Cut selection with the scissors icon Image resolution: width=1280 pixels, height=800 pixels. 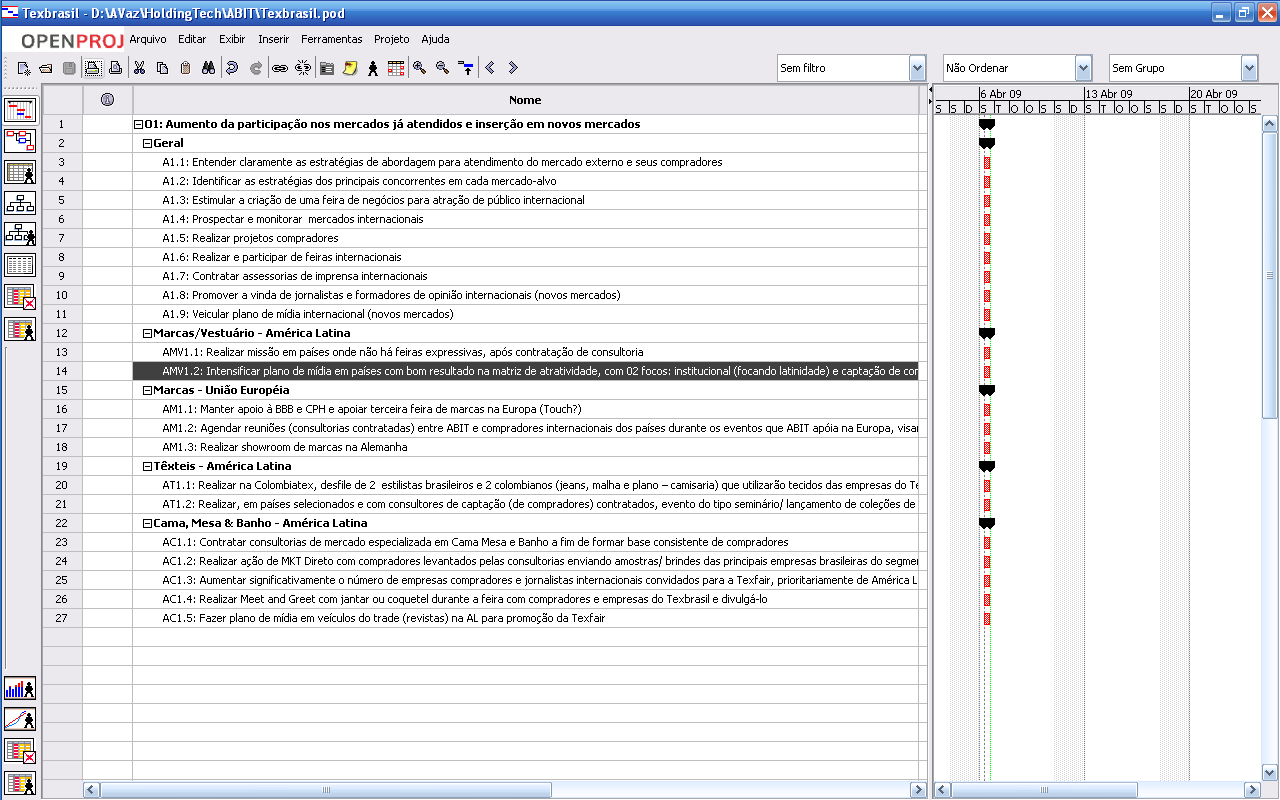(140, 68)
